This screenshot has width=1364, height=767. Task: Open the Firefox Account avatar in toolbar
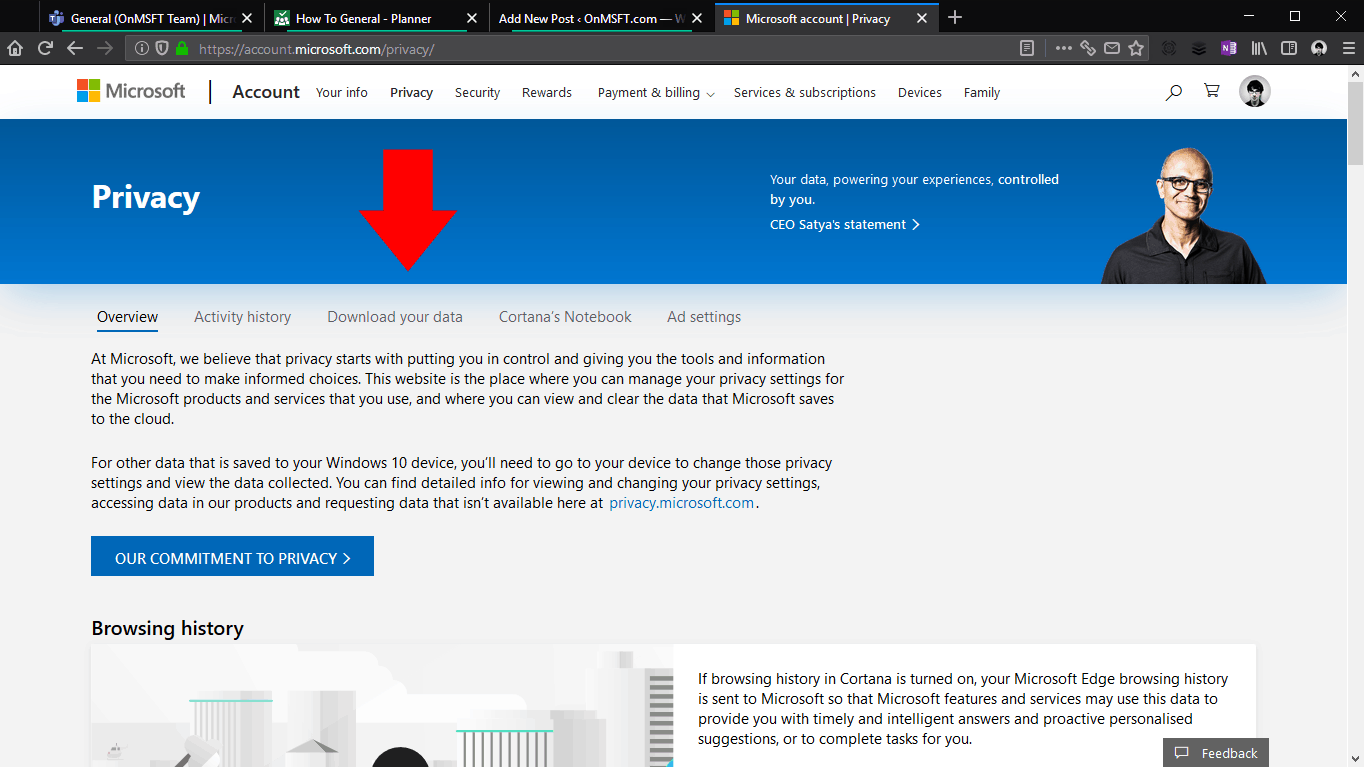(x=1319, y=48)
